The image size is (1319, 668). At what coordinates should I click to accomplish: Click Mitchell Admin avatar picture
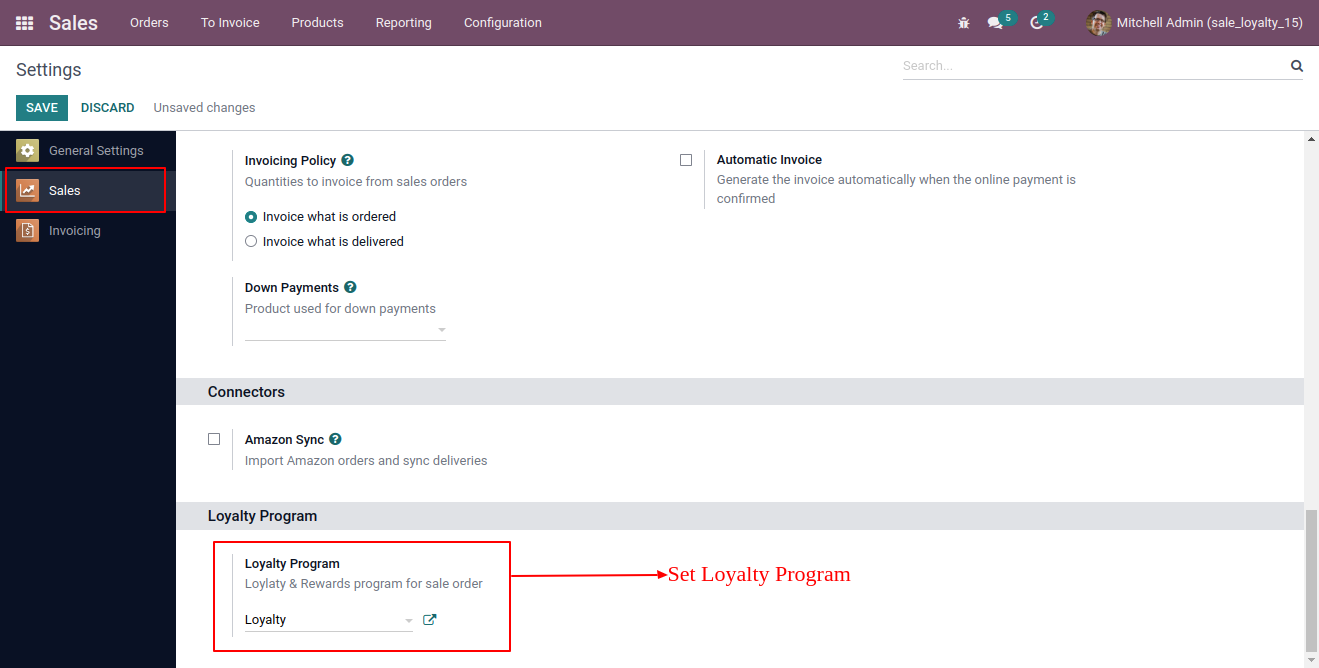pyautogui.click(x=1099, y=22)
